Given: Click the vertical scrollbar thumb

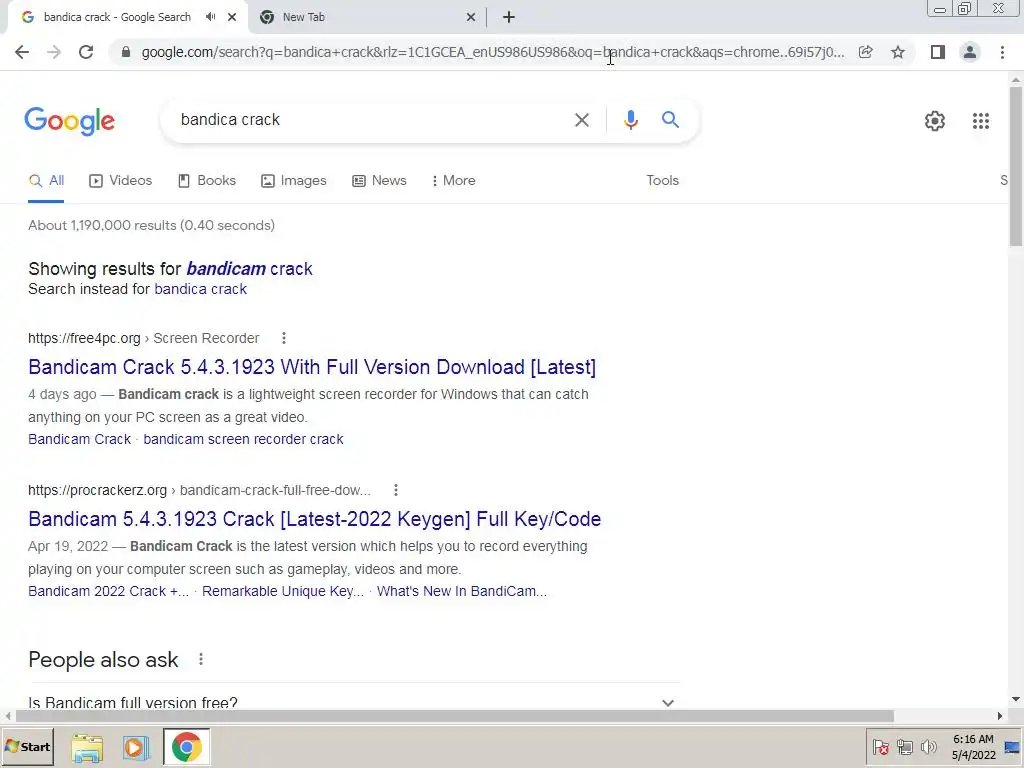Looking at the screenshot, I should coord(1016,167).
